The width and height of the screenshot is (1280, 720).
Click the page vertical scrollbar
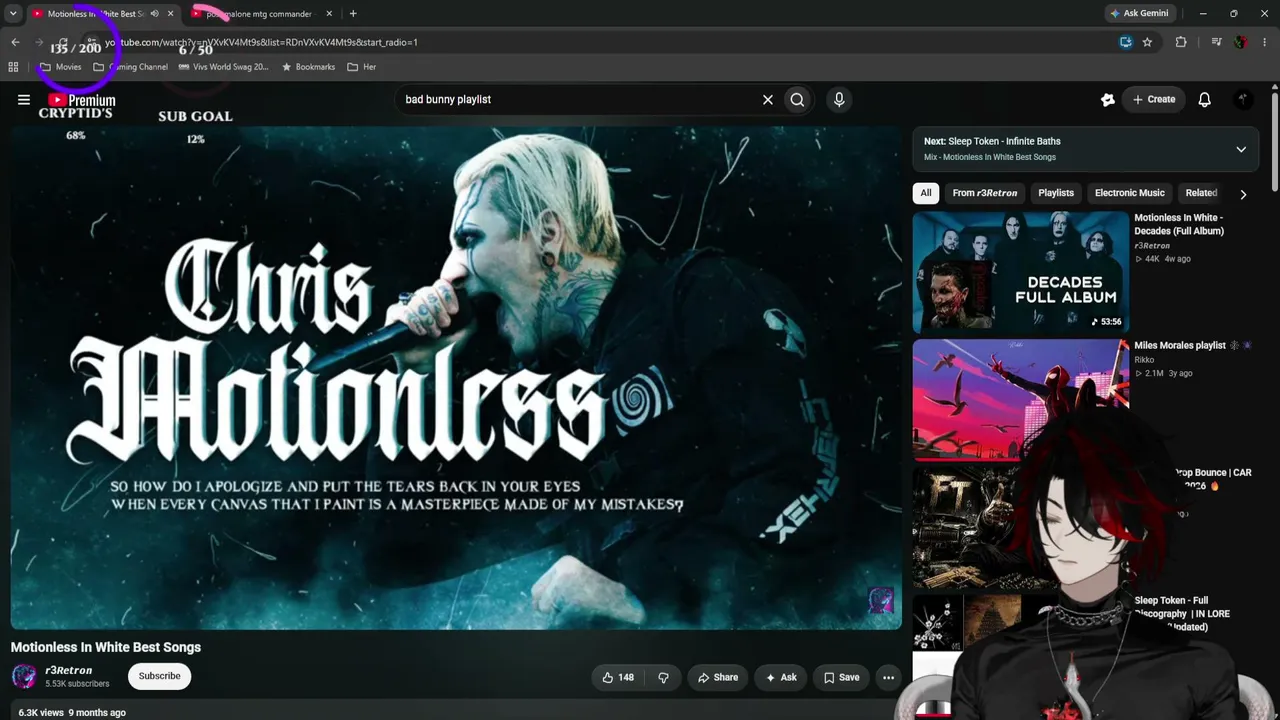click(x=1275, y=140)
